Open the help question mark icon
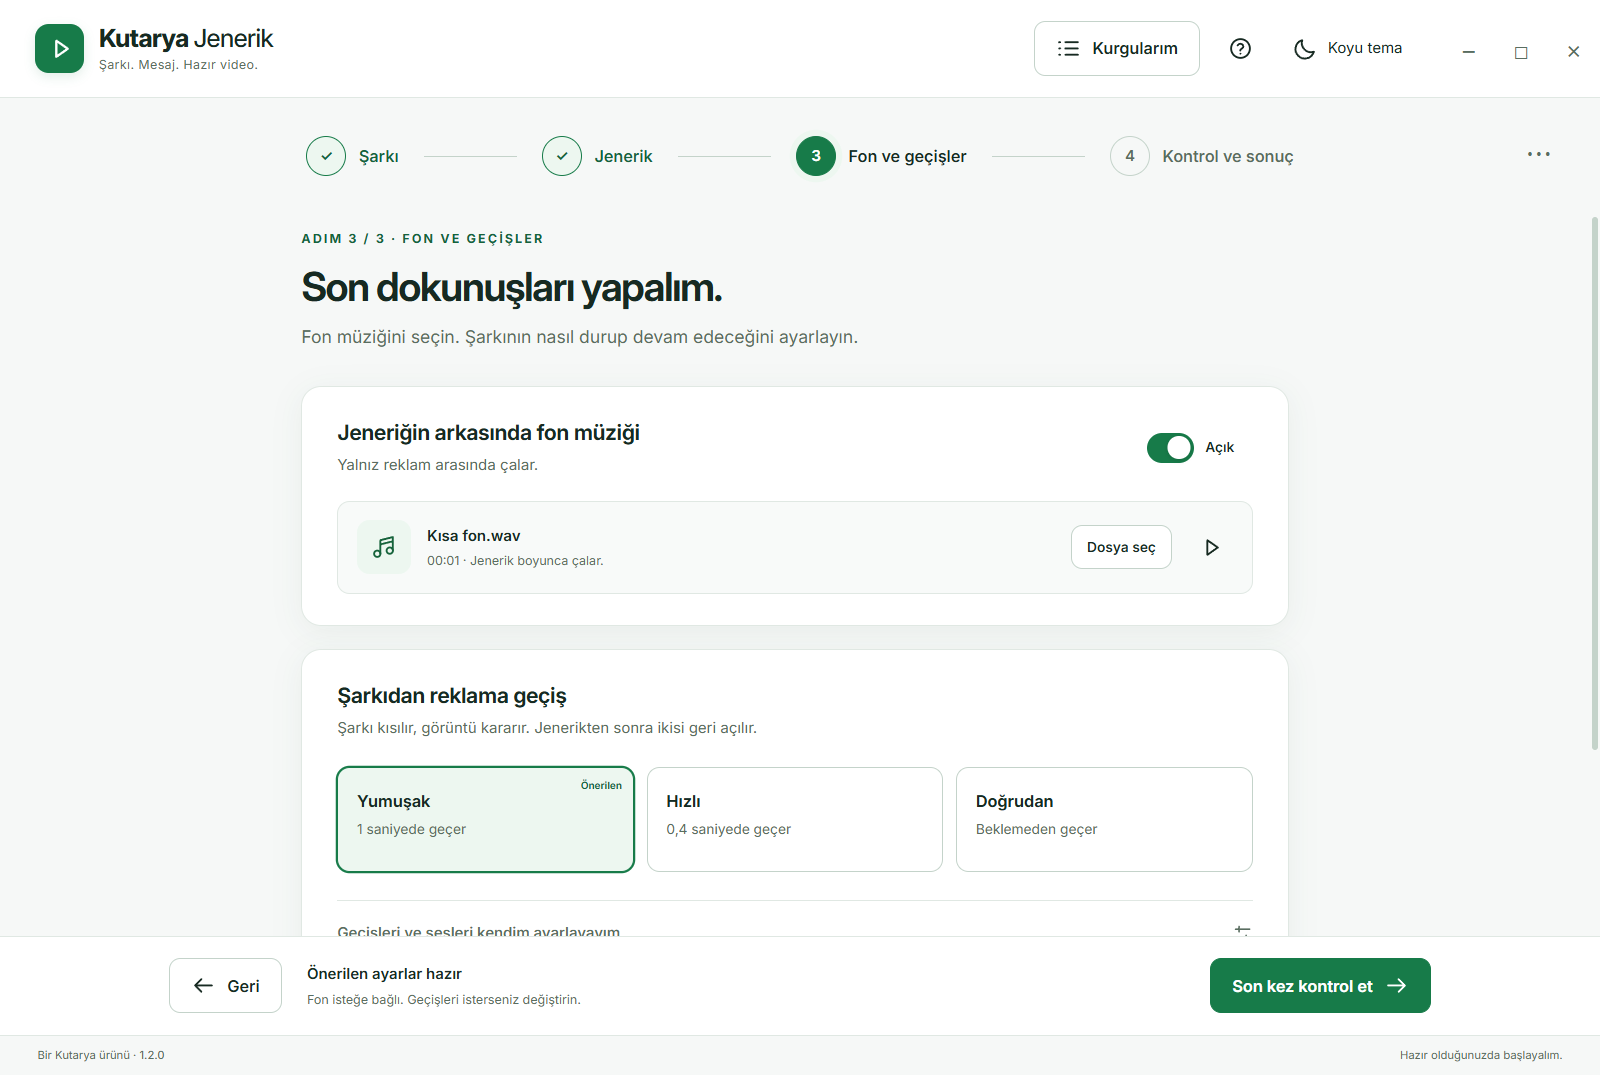The height and width of the screenshot is (1075, 1600). 1240,48
